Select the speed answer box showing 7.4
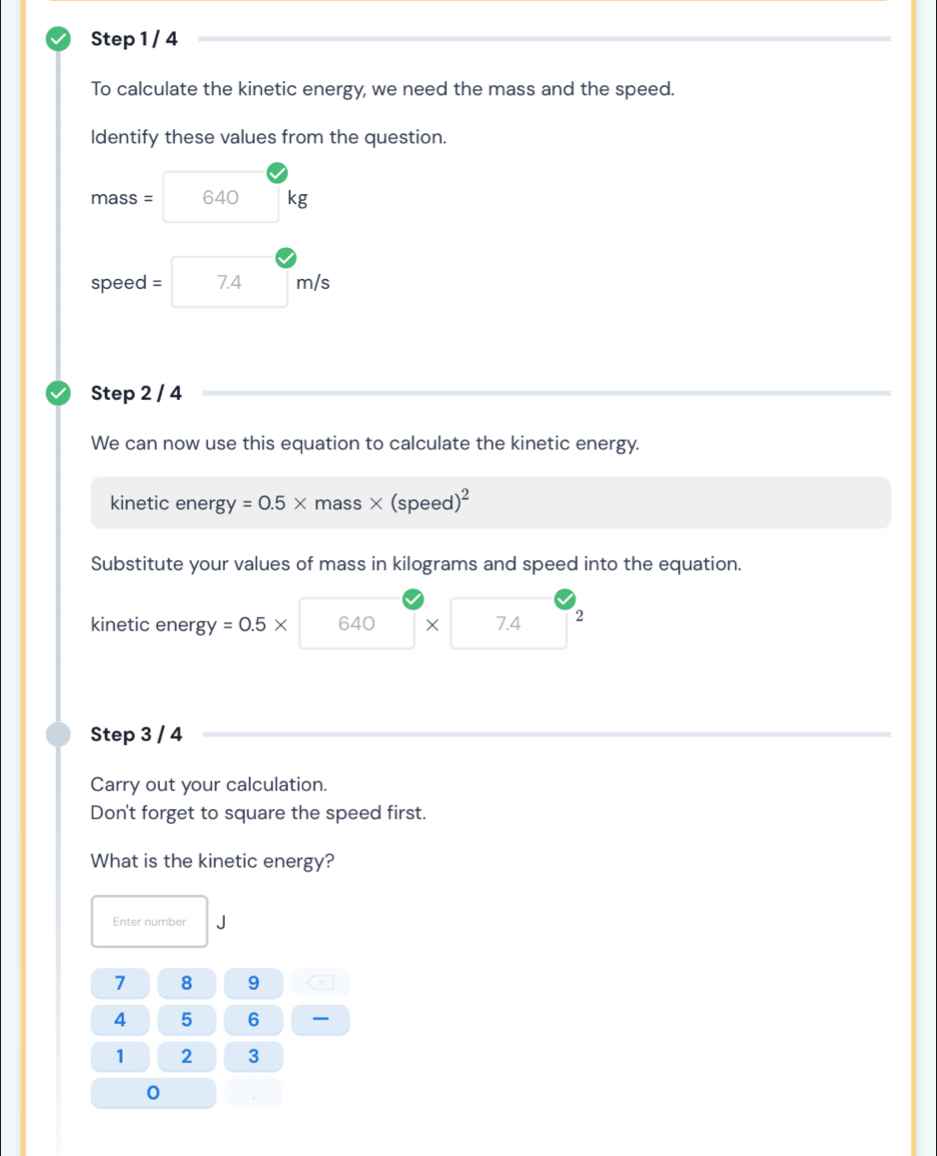 coord(230,283)
